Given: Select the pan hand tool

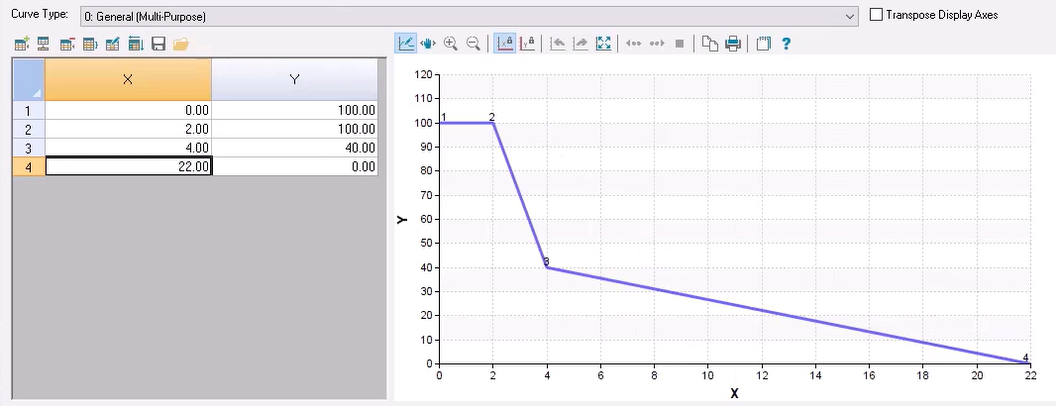Looking at the screenshot, I should pos(428,44).
